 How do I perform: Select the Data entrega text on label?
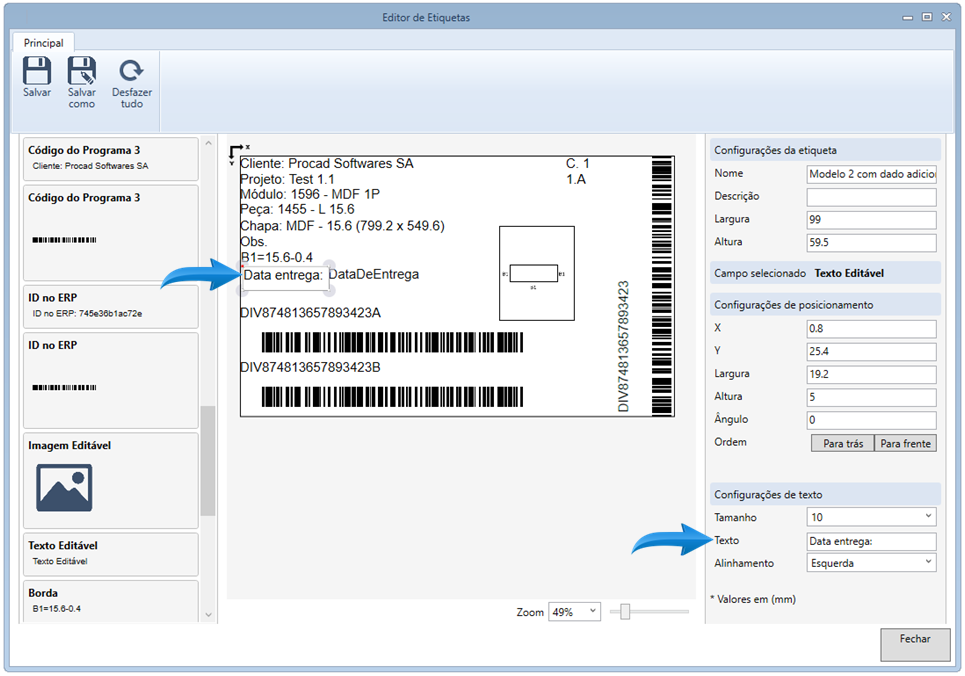(283, 274)
